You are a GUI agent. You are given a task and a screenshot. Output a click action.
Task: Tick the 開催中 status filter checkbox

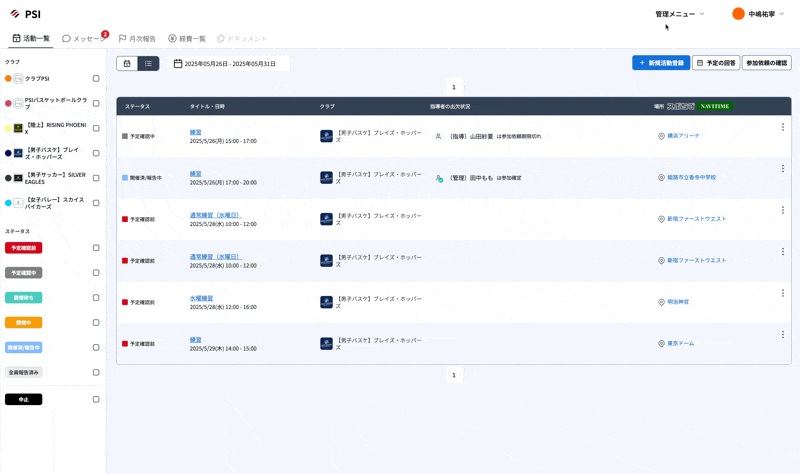coord(96,323)
